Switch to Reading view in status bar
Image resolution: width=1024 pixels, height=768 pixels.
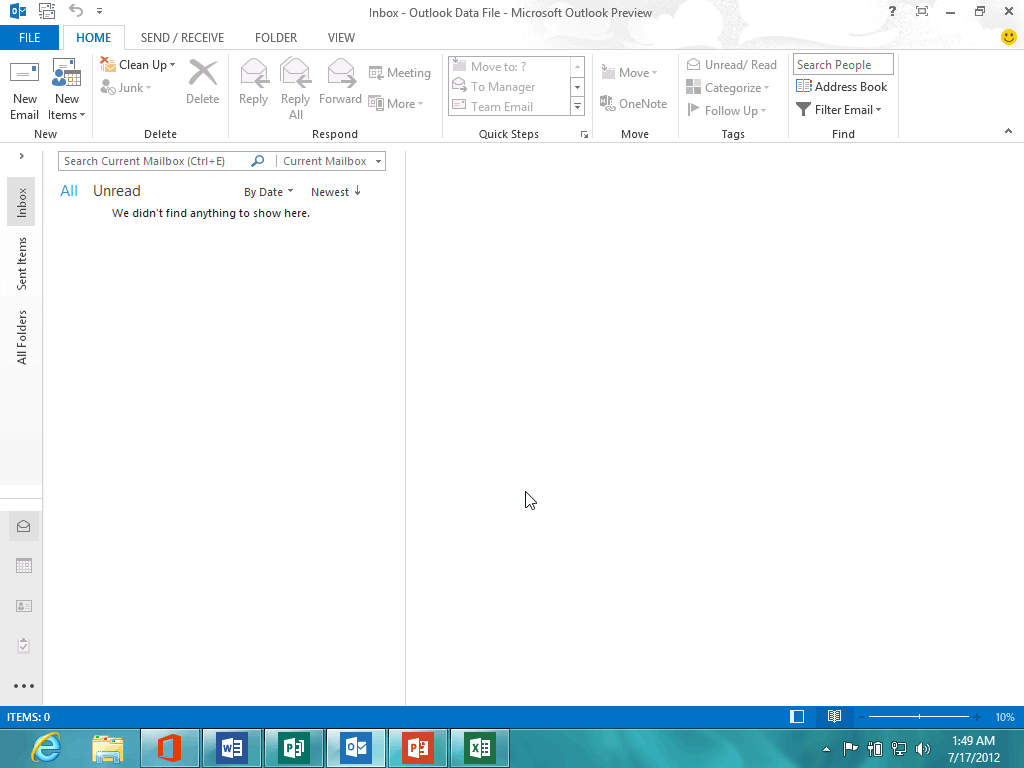tap(834, 717)
